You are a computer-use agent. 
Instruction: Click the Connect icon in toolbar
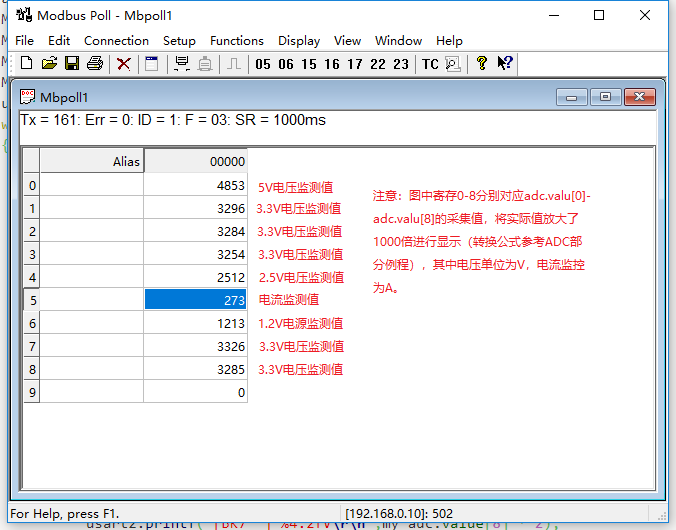182,64
